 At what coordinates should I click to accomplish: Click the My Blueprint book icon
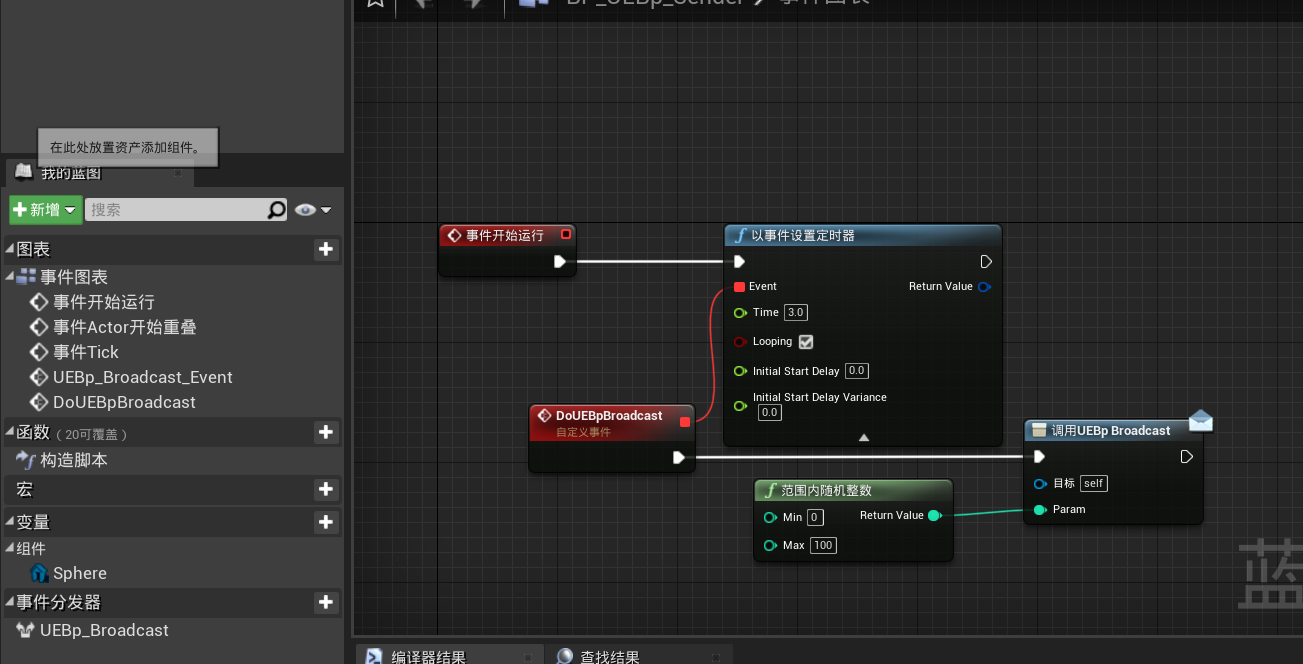pos(23,172)
